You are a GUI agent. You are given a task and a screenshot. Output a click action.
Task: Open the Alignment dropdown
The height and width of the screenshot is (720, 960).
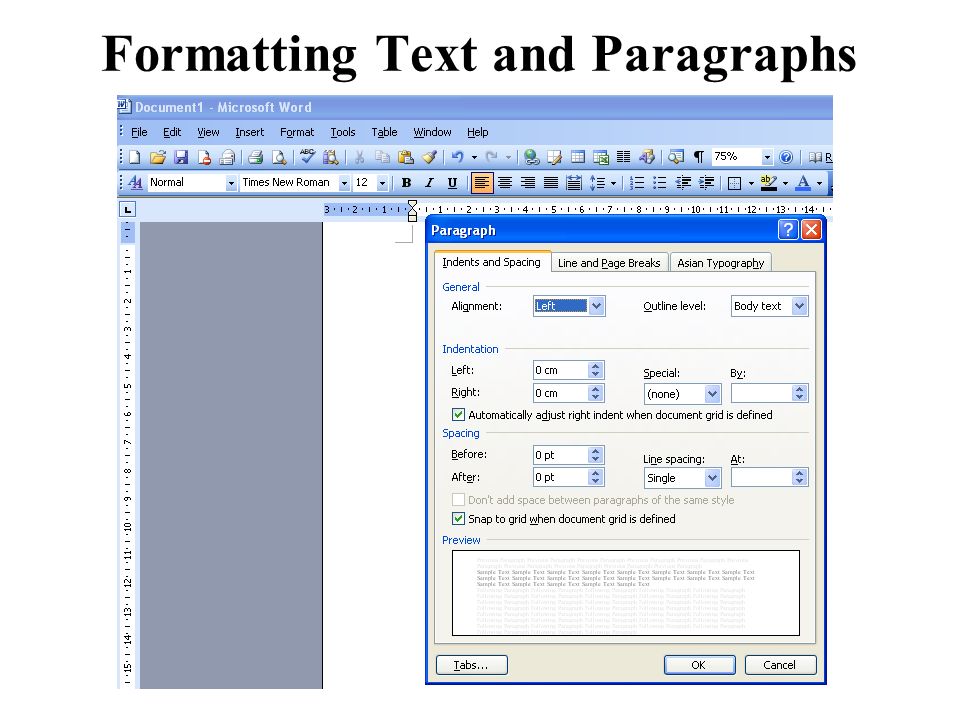point(597,306)
